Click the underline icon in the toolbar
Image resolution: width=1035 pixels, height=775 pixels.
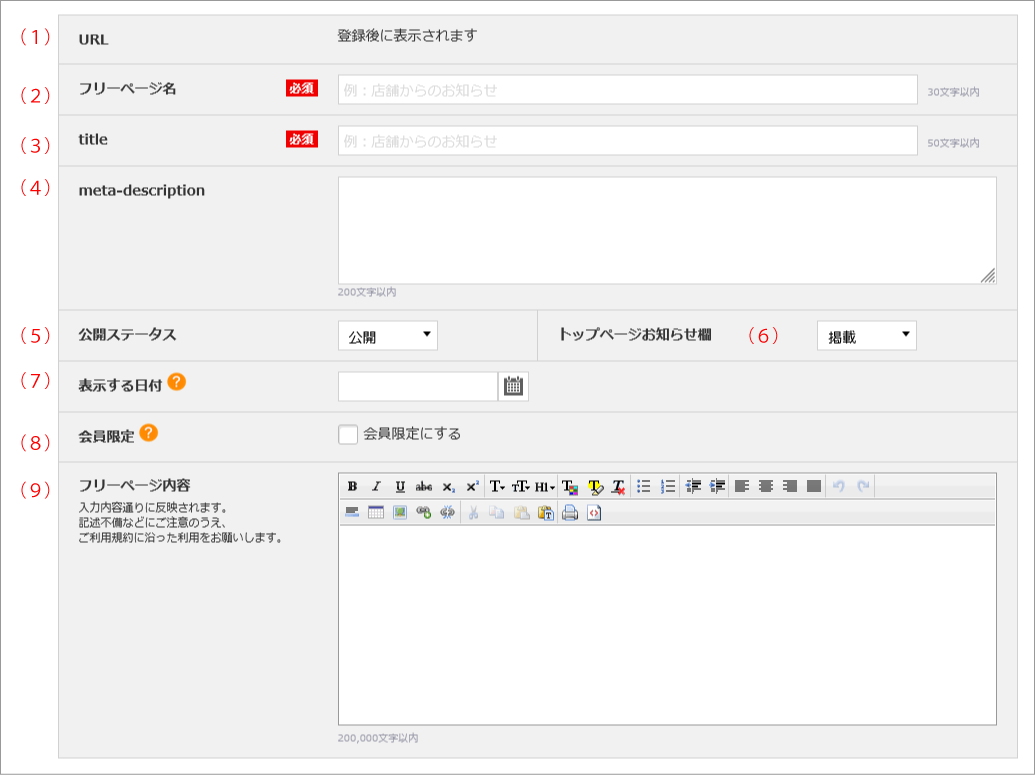400,486
